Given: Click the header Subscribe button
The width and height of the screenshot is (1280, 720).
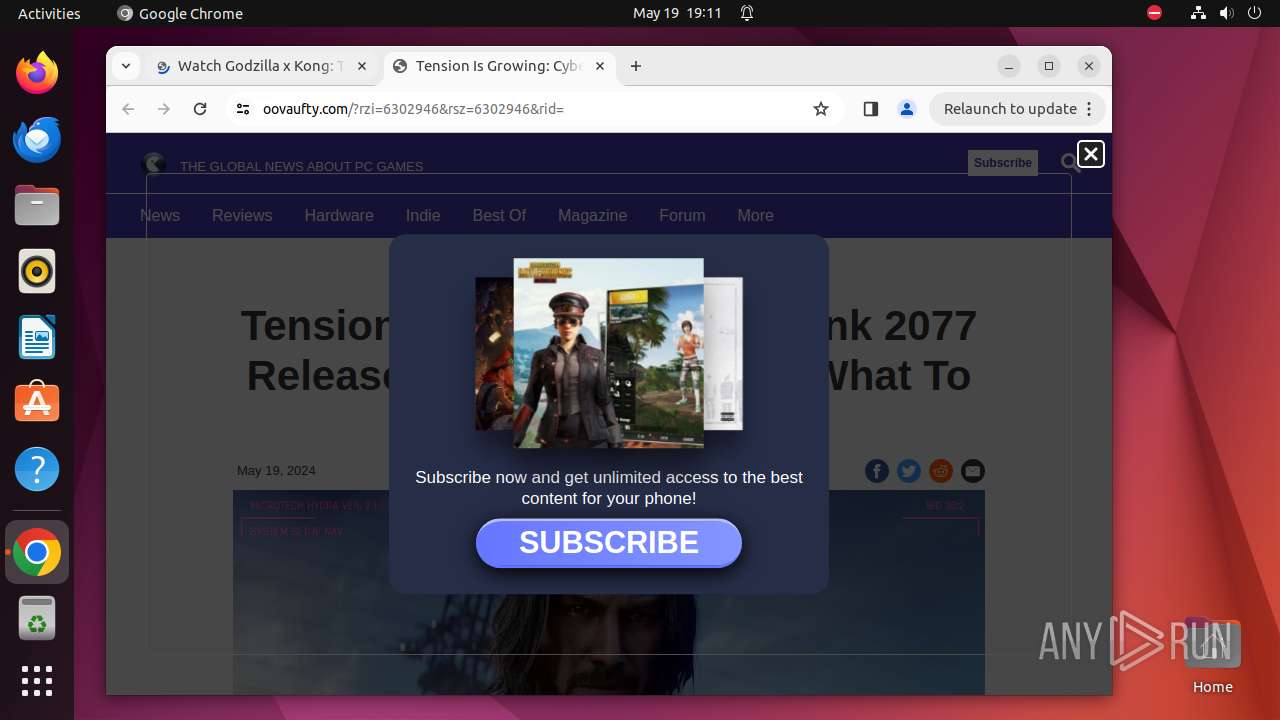Looking at the screenshot, I should [1003, 163].
